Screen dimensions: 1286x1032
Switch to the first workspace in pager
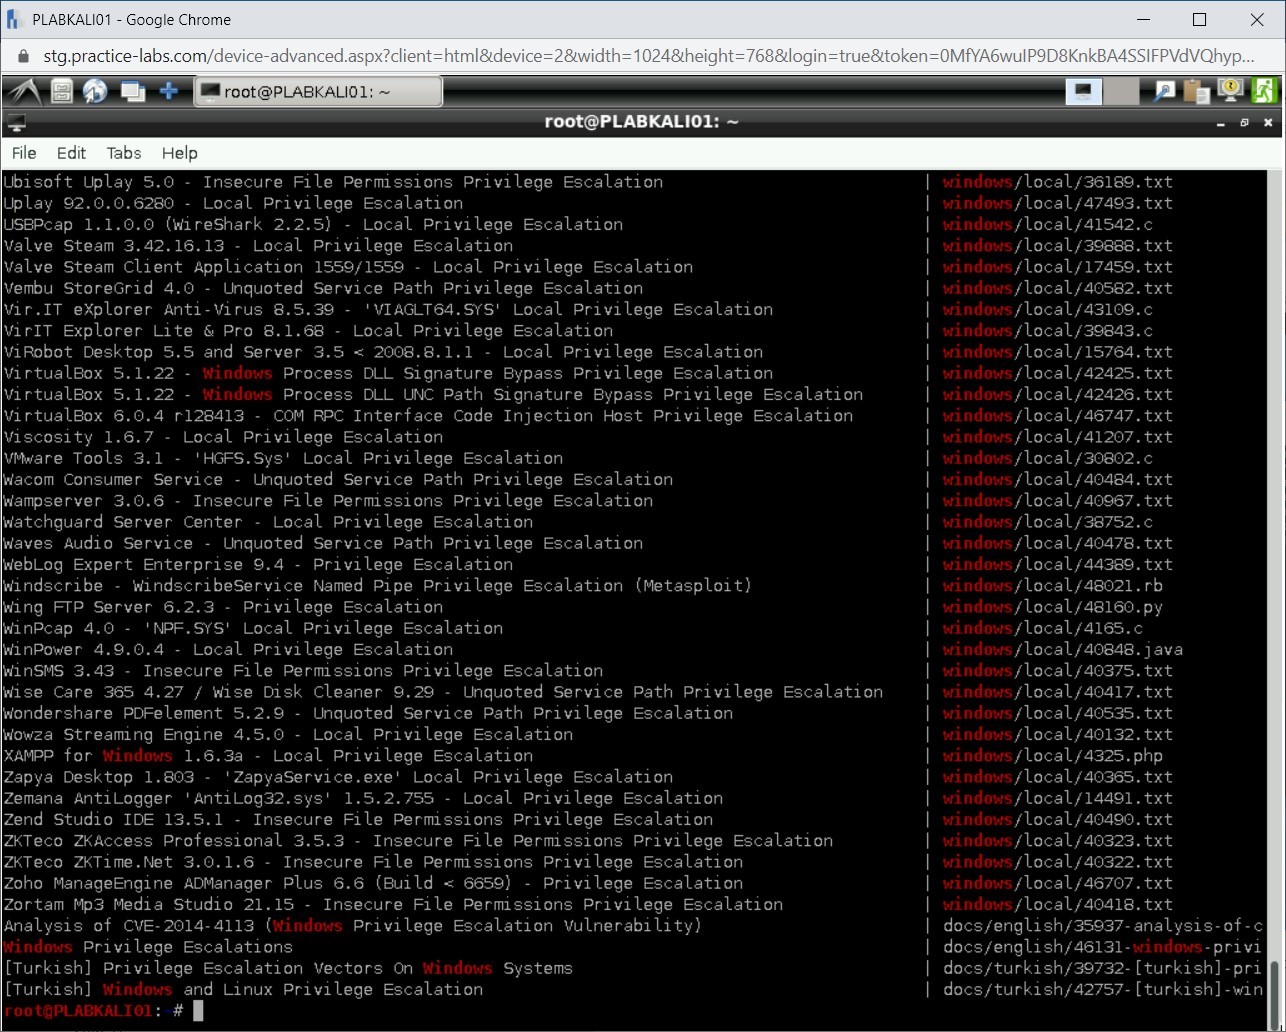click(x=1084, y=92)
